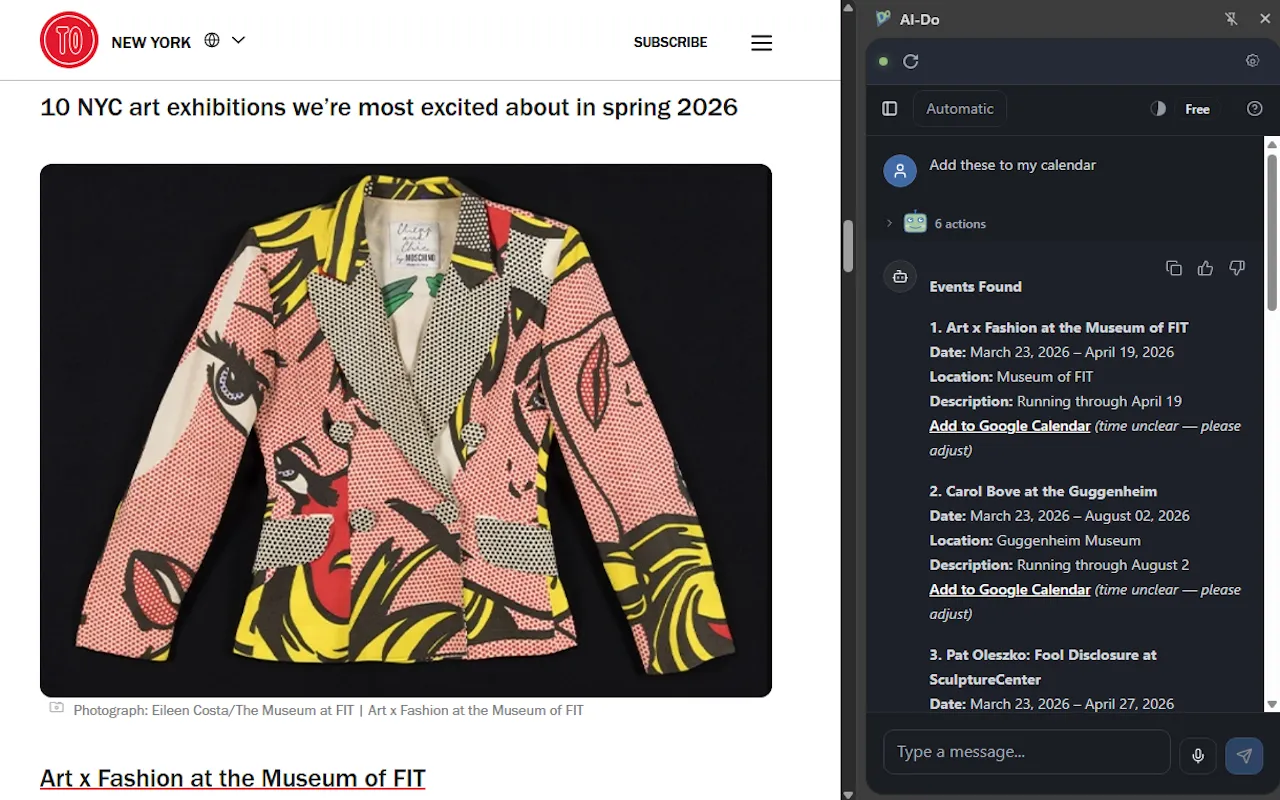Click the microphone icon to dictate a message
The height and width of the screenshot is (800, 1280).
click(x=1197, y=755)
